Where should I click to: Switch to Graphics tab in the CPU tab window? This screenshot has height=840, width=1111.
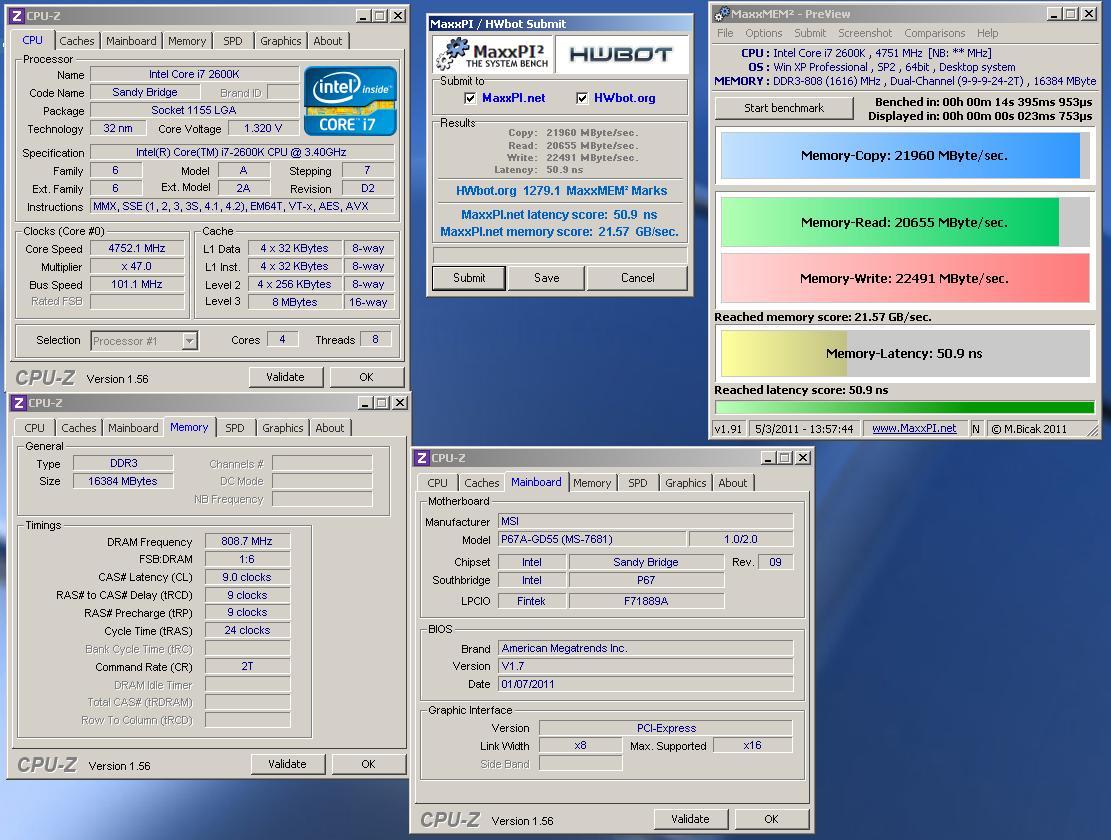tap(281, 41)
